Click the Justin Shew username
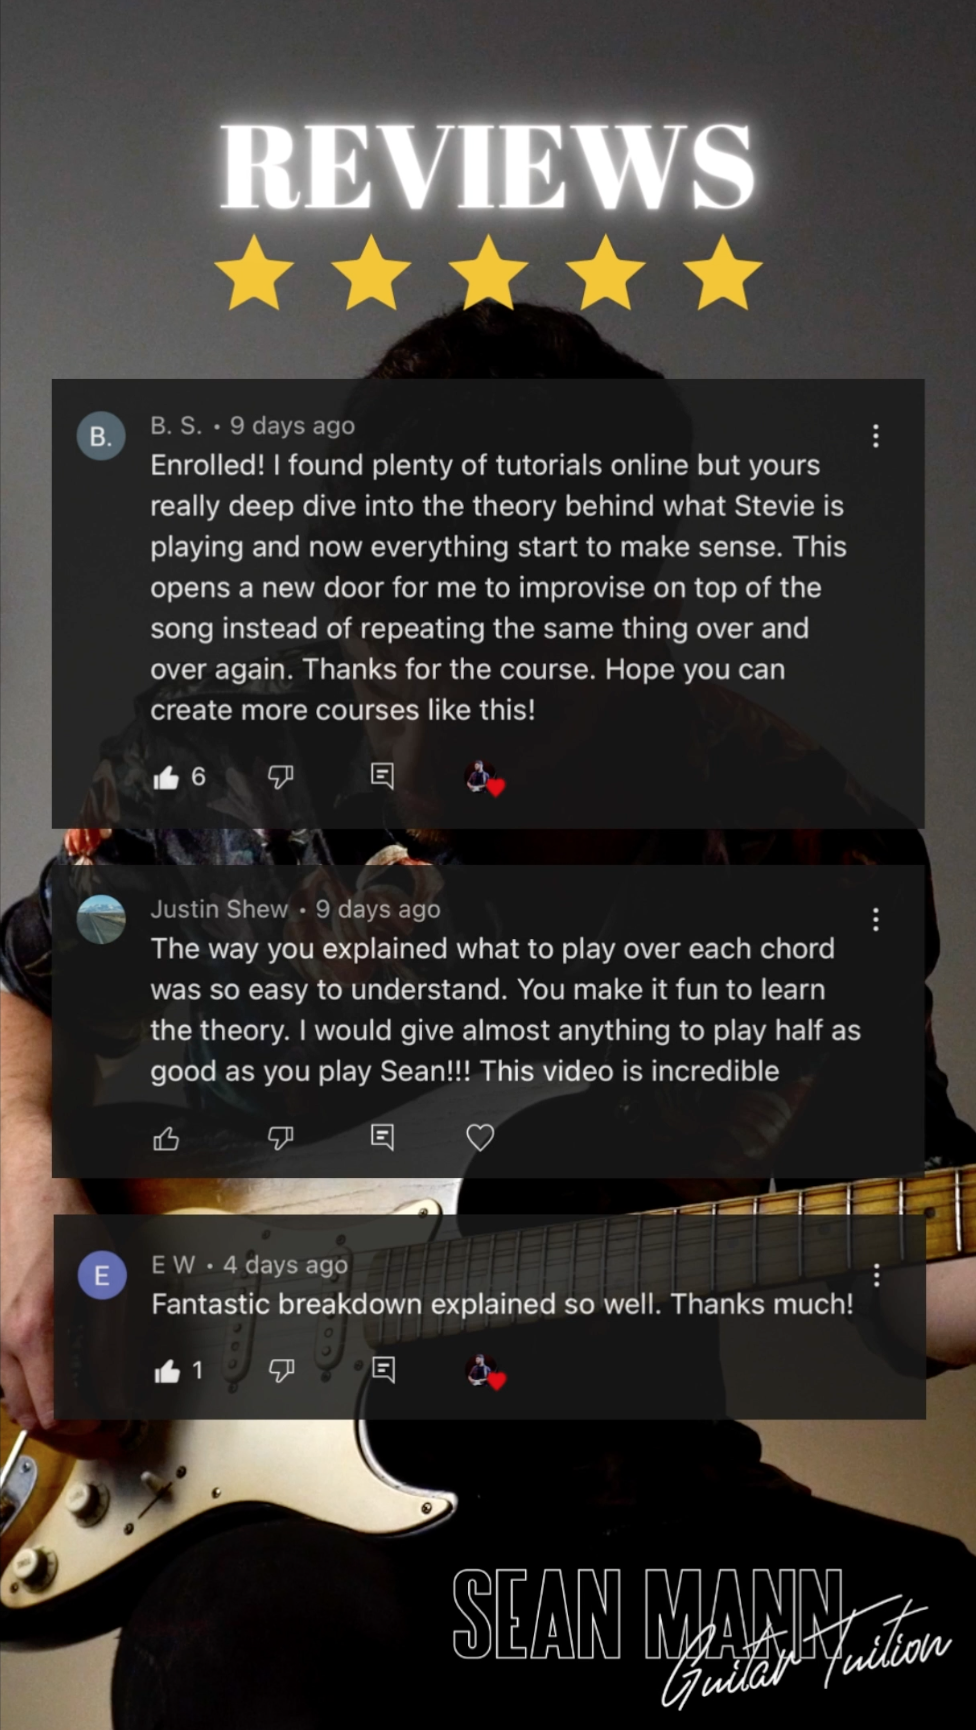976x1730 pixels. click(219, 909)
